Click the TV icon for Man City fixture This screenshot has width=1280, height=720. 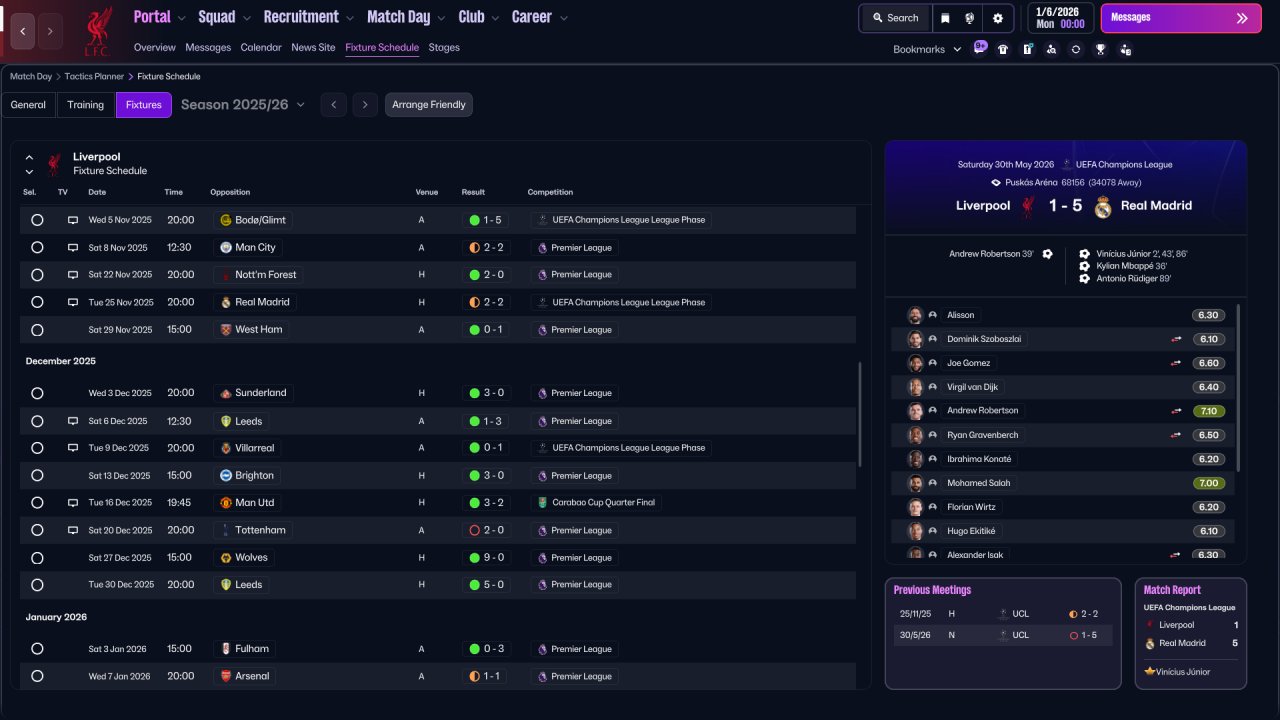[73, 247]
